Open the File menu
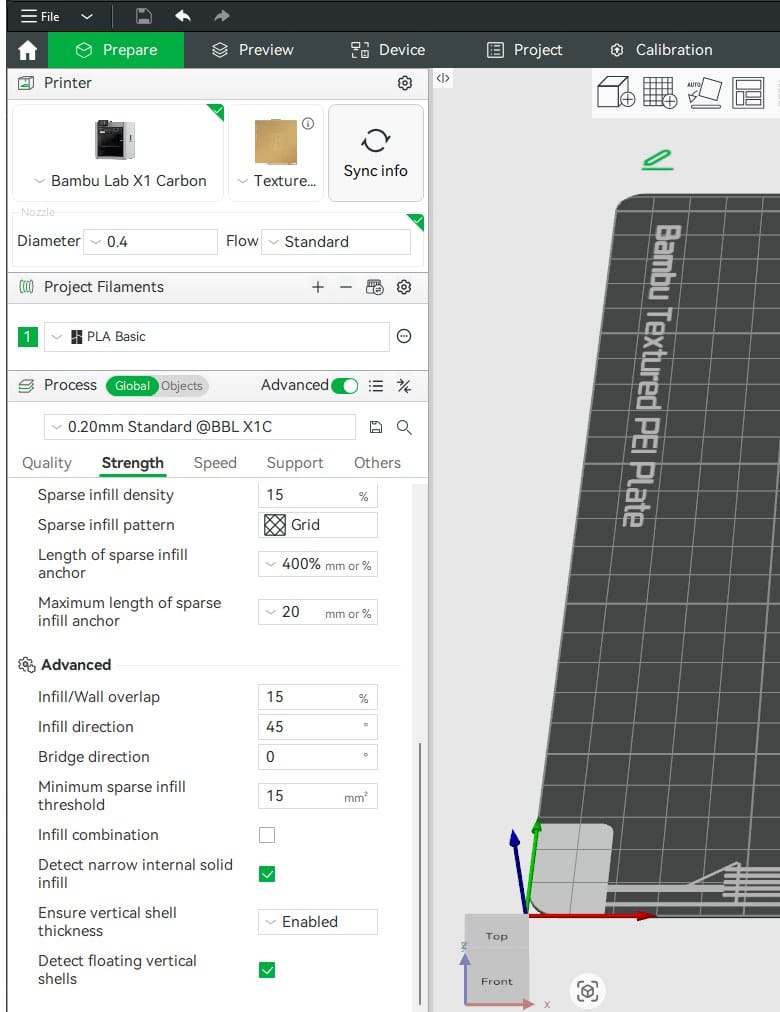The width and height of the screenshot is (780, 1012). [40, 17]
